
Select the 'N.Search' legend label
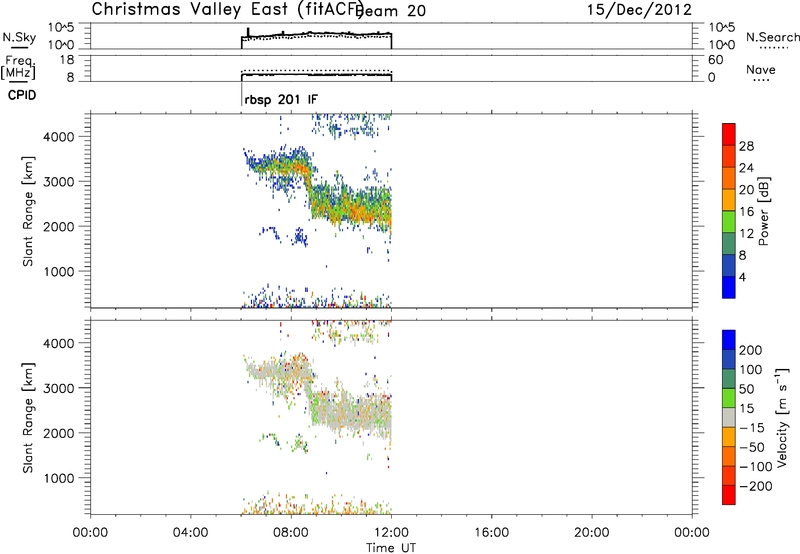point(772,37)
